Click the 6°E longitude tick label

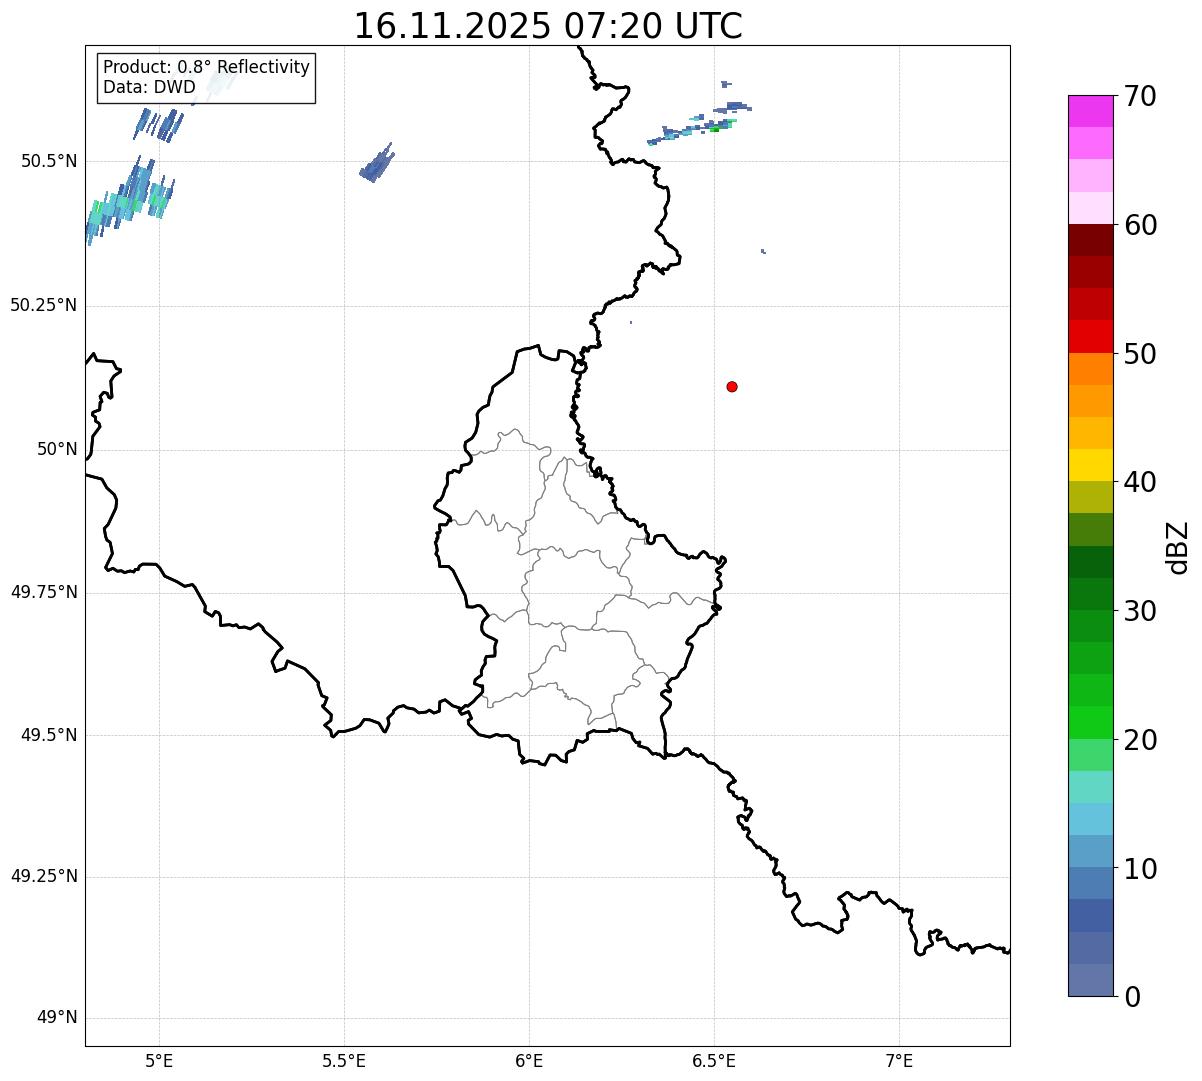tap(529, 1060)
